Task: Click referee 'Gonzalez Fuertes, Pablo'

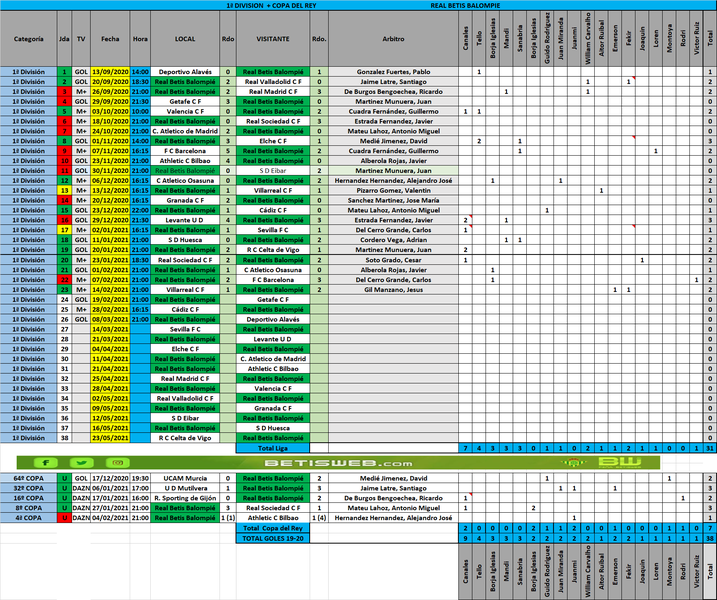Action: [393, 72]
